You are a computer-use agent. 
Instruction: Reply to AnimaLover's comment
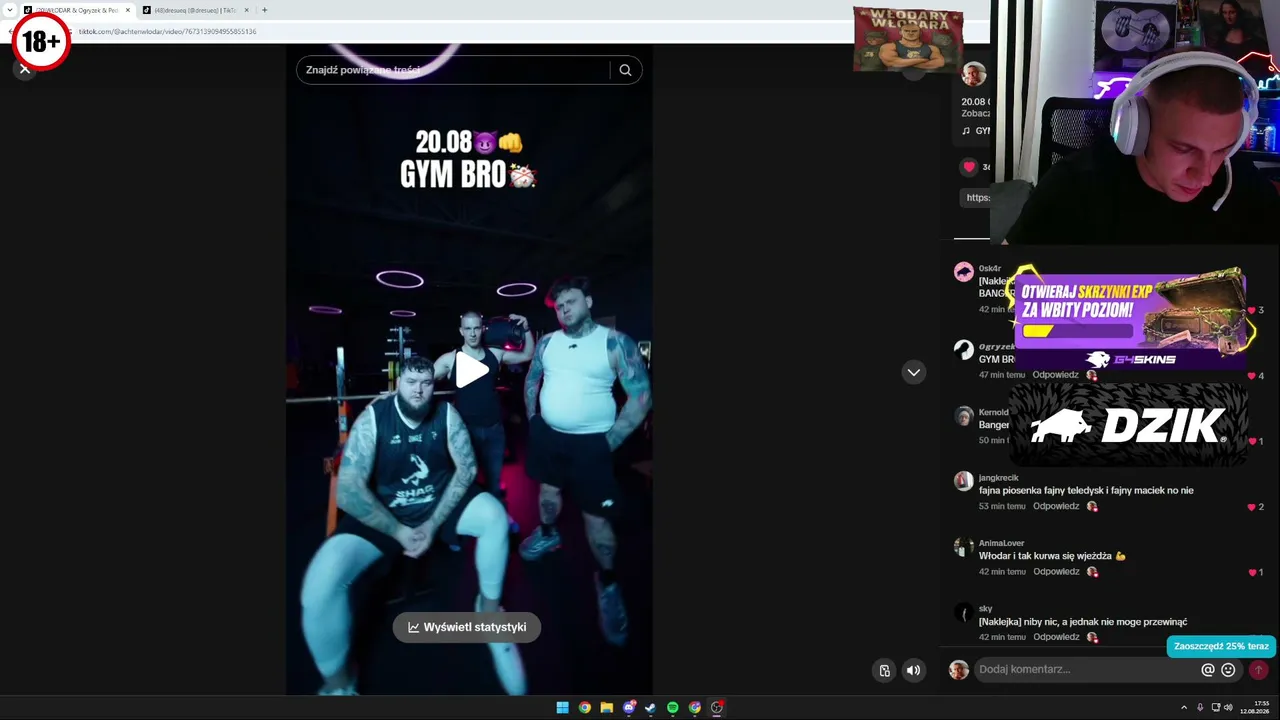tap(1056, 571)
